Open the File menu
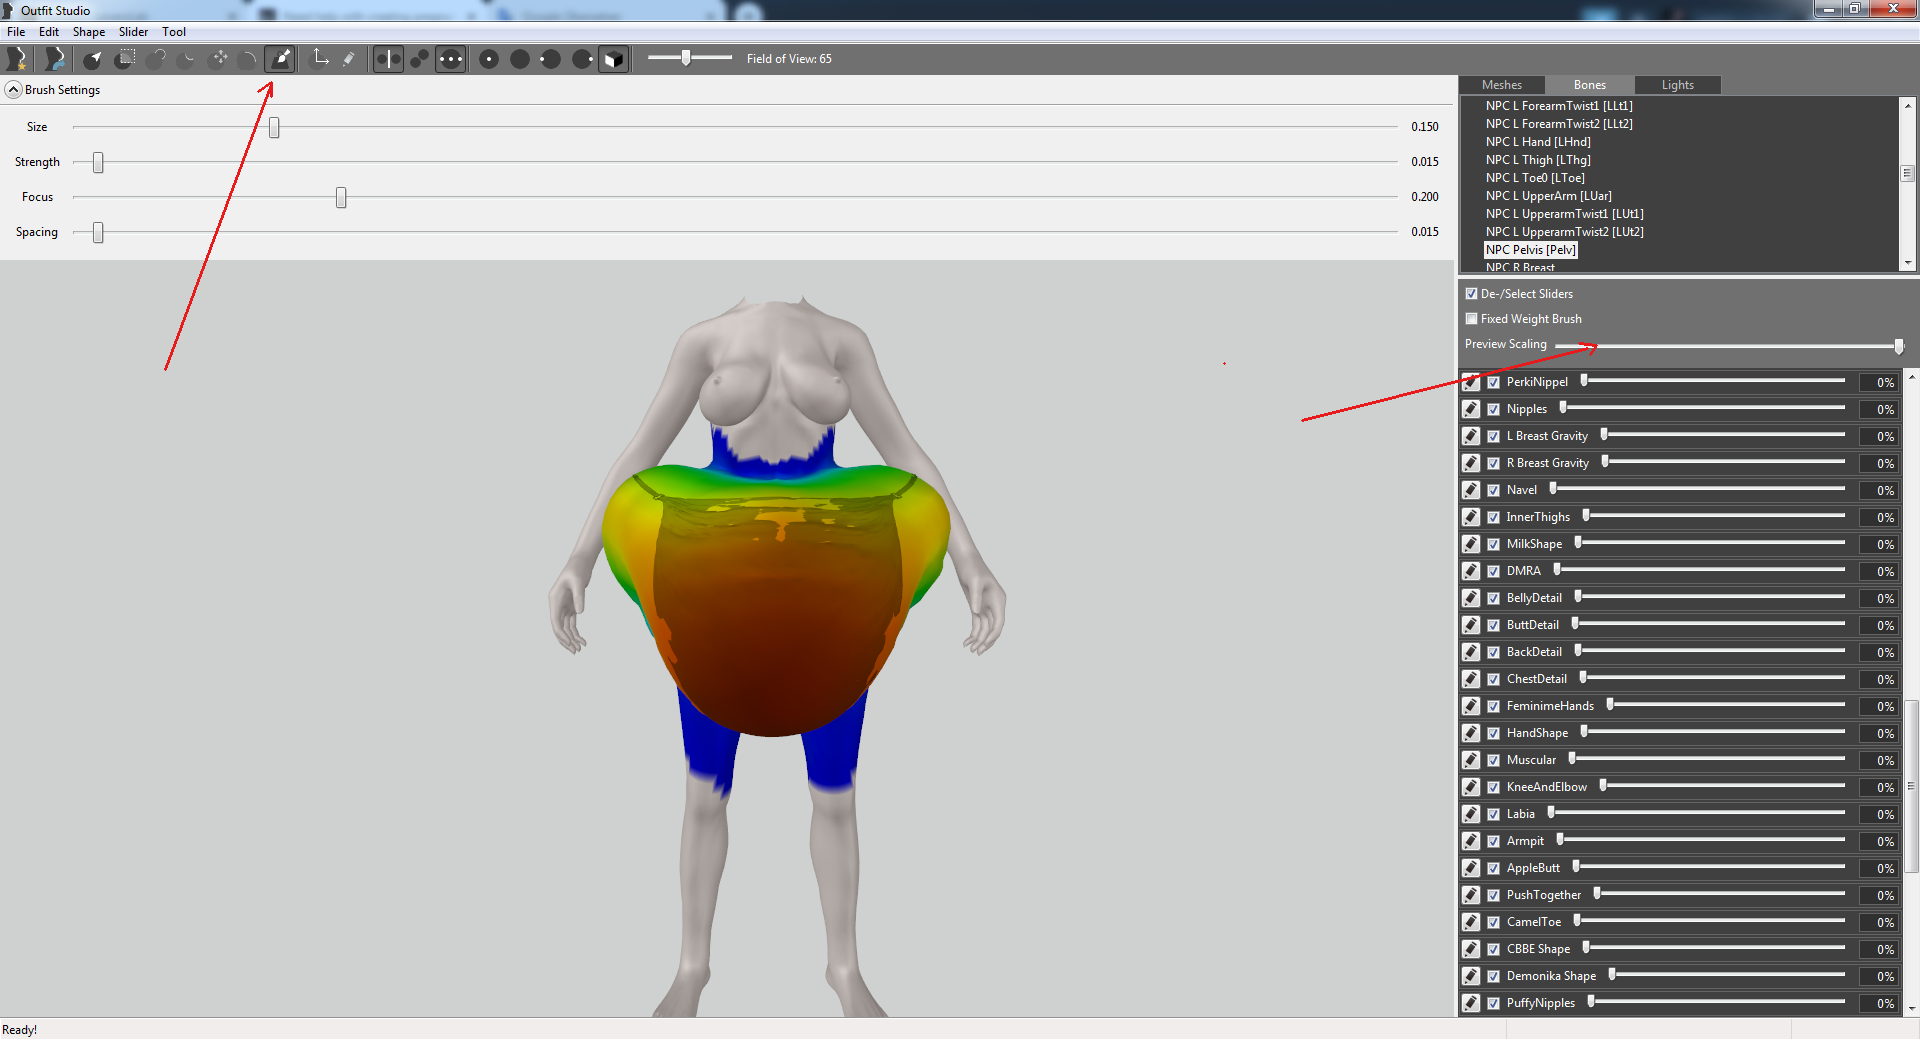The height and width of the screenshot is (1040, 1920). [16, 32]
